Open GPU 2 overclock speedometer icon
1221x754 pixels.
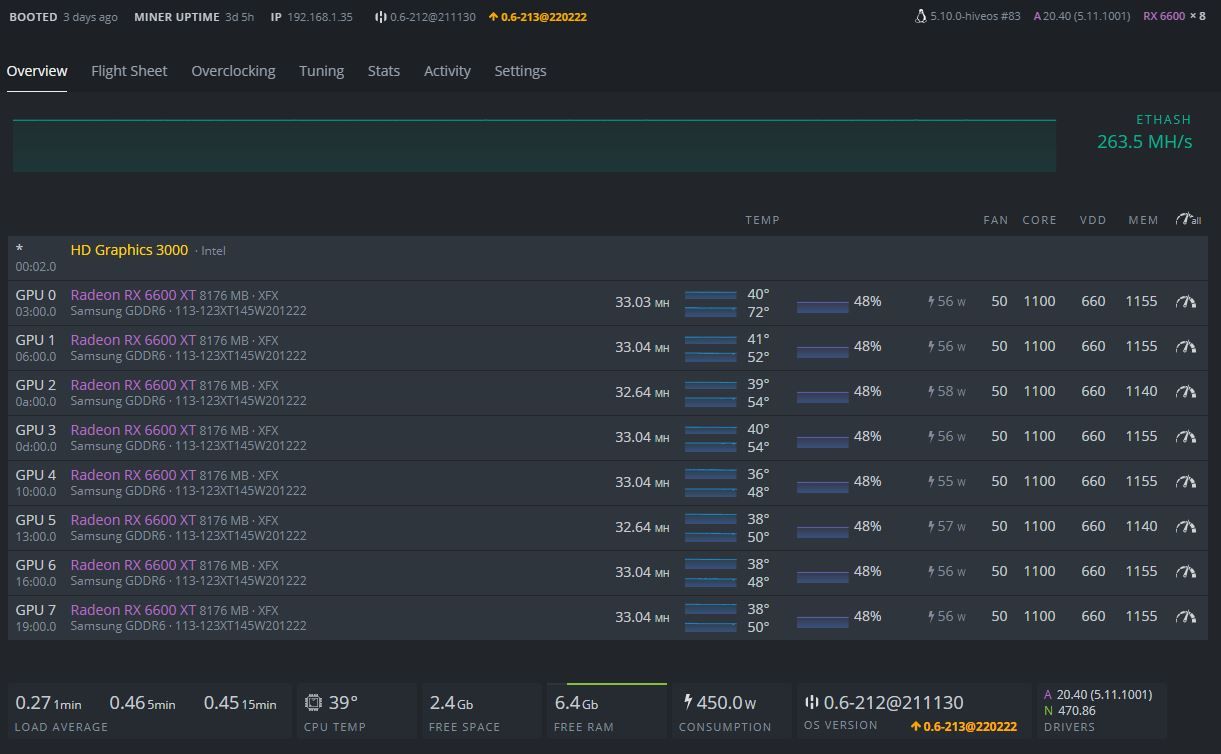click(x=1186, y=392)
